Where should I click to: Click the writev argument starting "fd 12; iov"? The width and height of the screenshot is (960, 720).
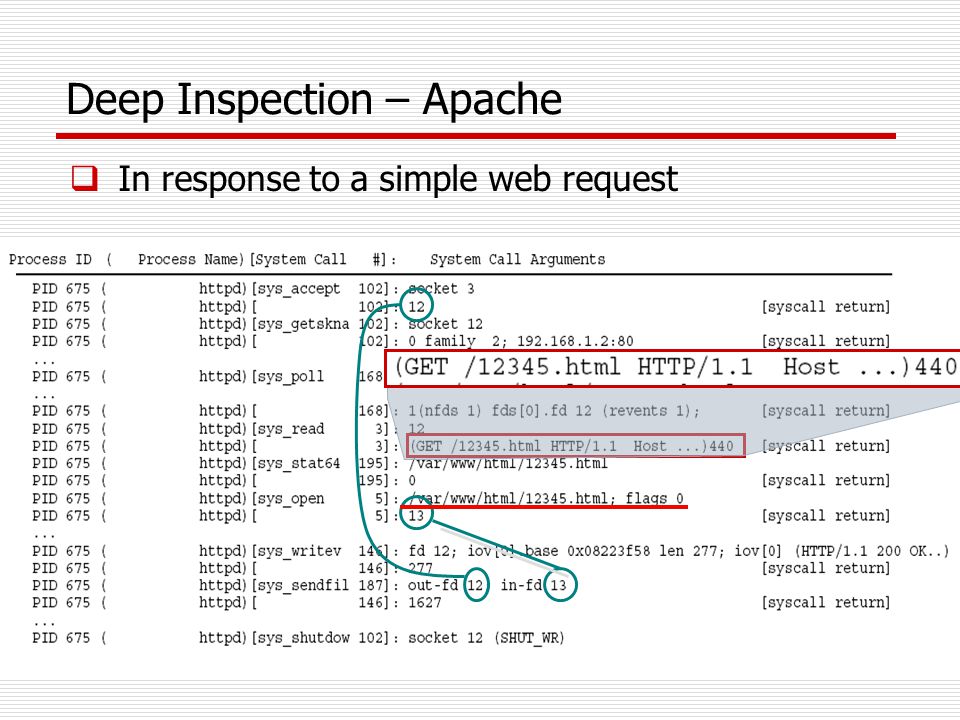tap(594, 551)
